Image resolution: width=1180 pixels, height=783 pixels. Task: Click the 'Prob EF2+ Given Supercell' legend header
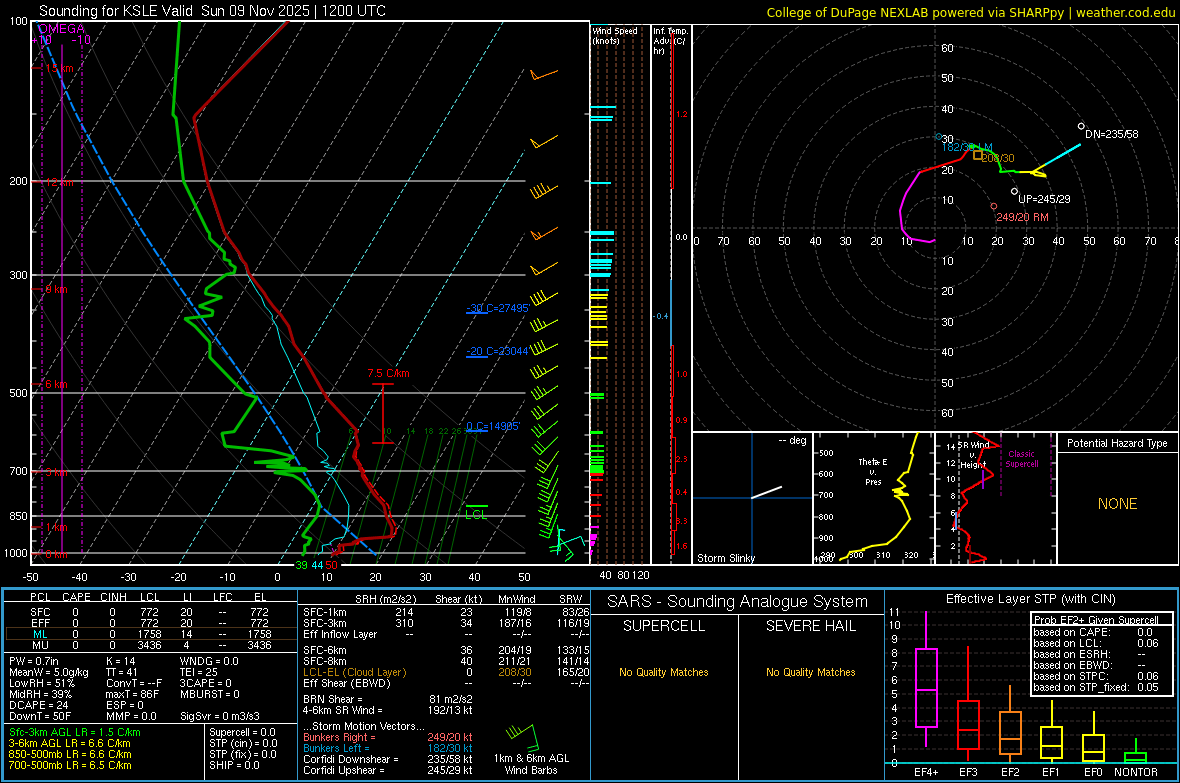point(1096,620)
